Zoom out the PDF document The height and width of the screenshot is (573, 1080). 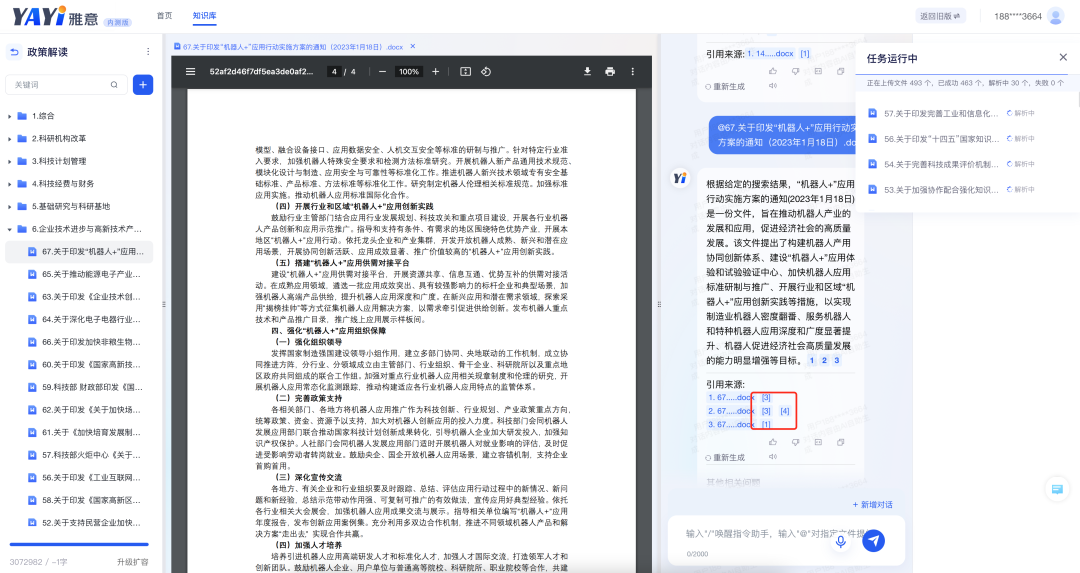(x=382, y=72)
